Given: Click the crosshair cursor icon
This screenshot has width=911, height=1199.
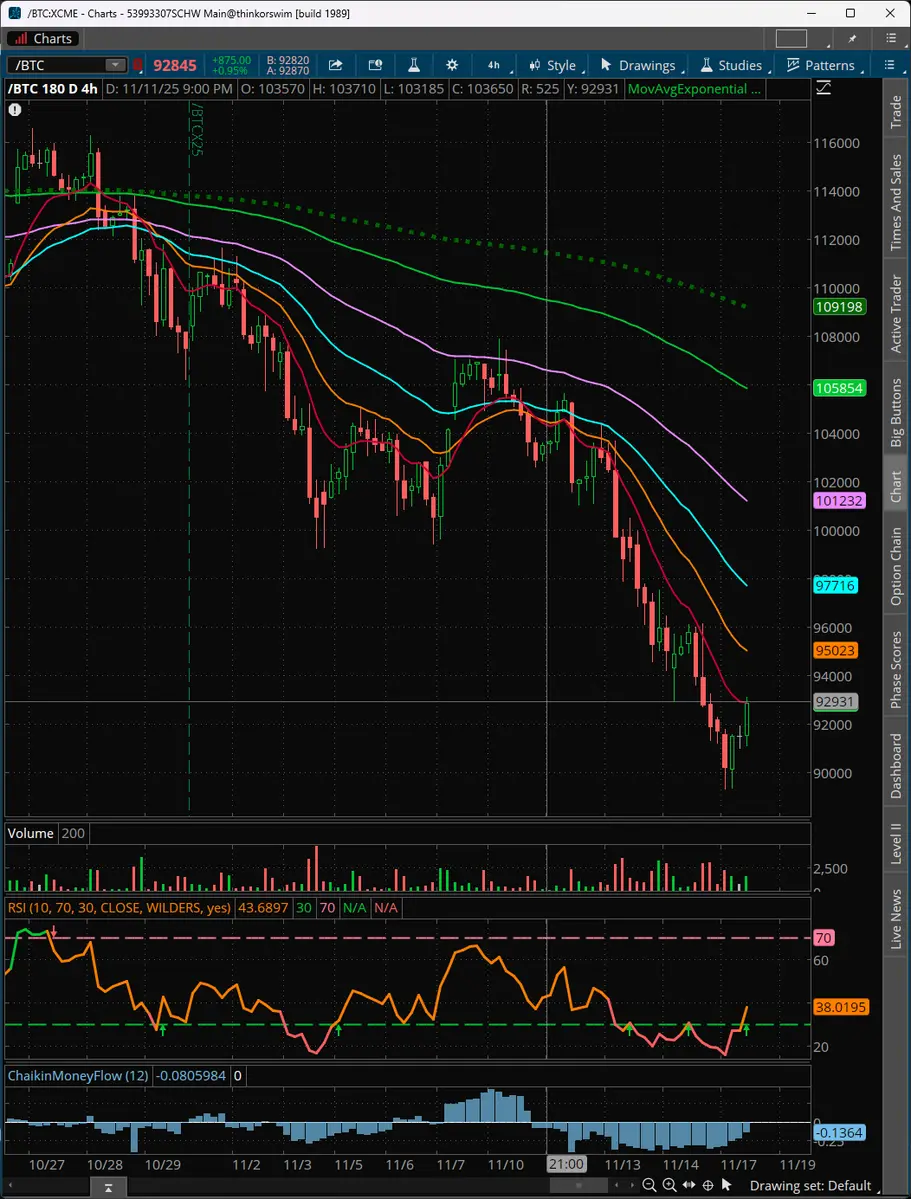Looking at the screenshot, I should [x=708, y=1185].
